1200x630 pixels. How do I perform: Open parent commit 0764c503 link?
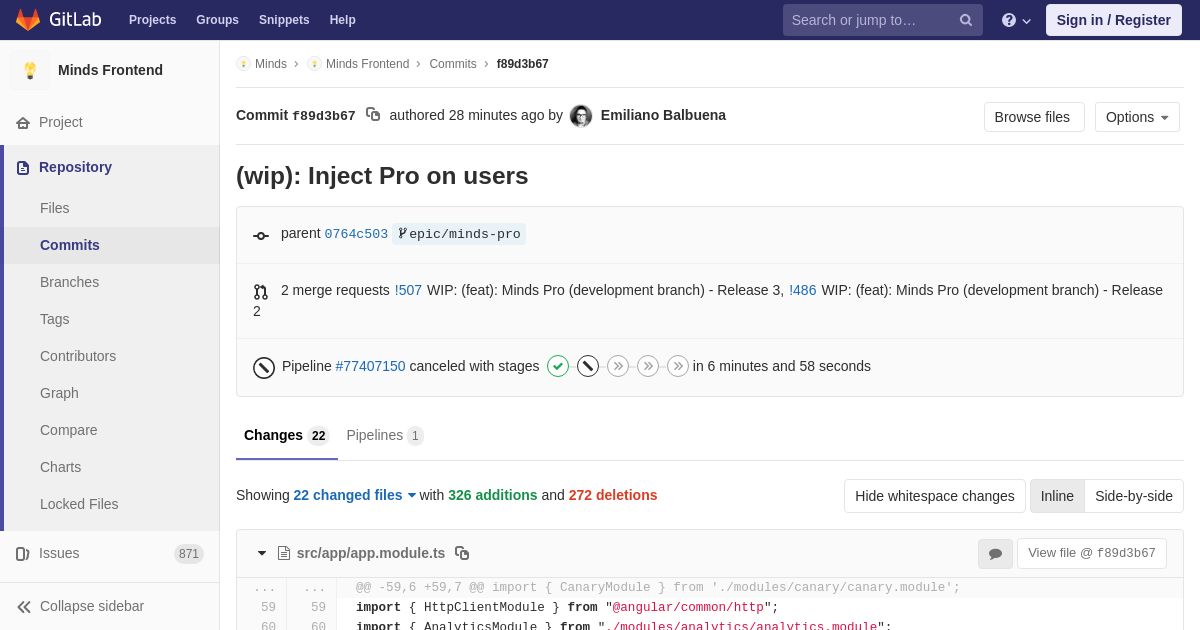[356, 234]
